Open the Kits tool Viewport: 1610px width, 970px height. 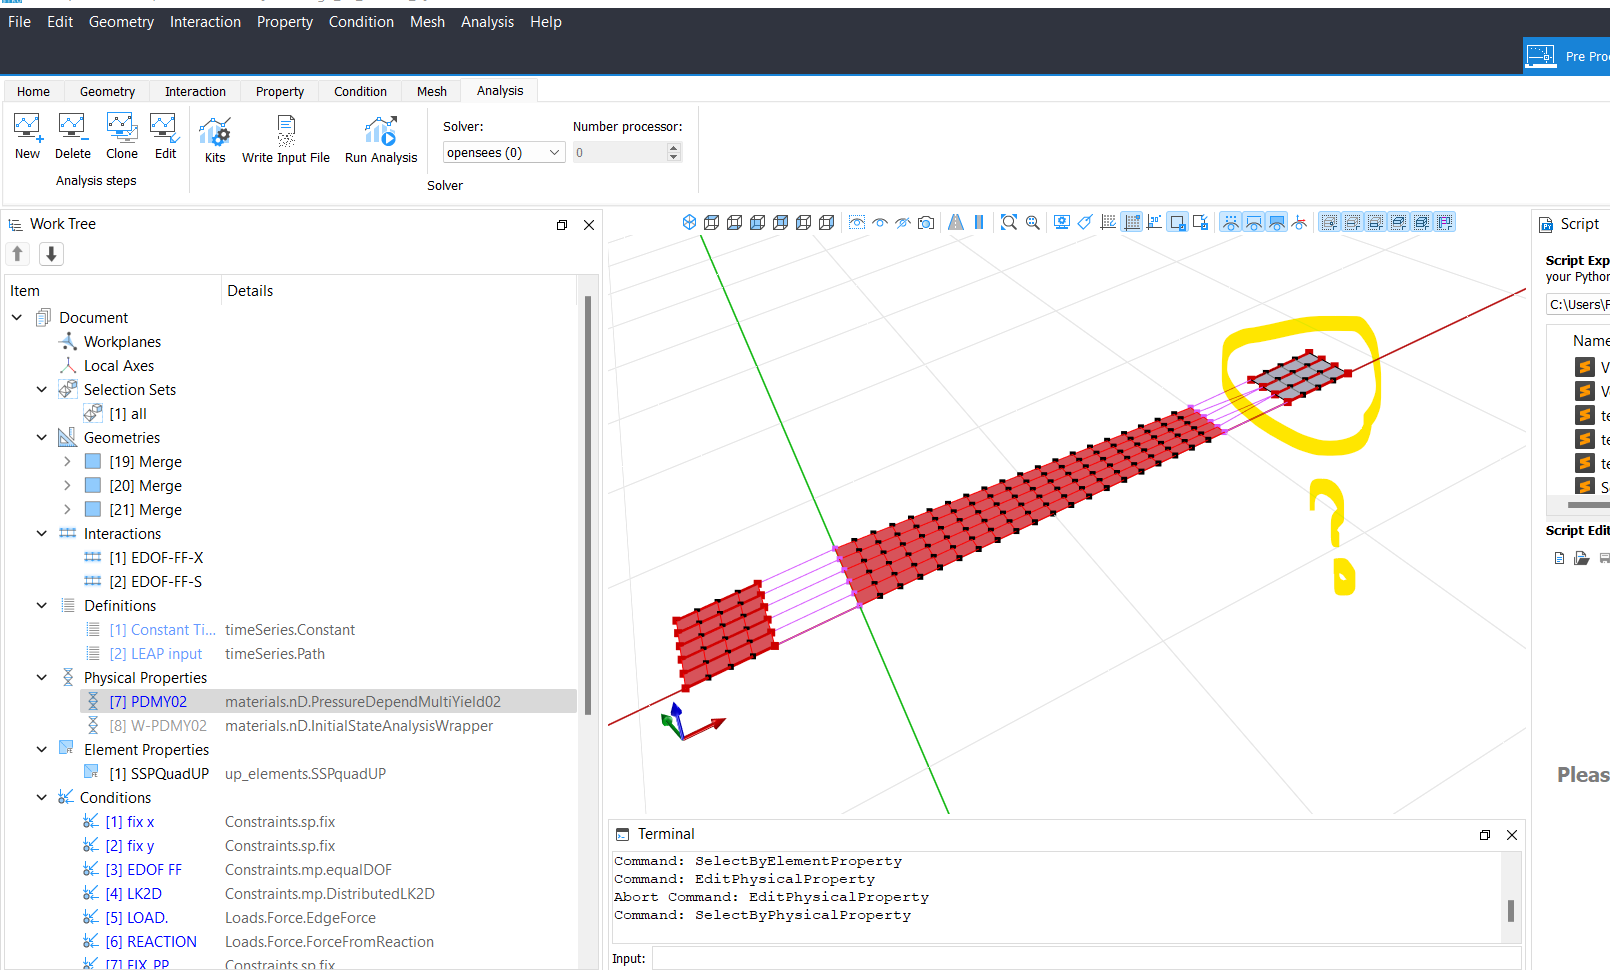pyautogui.click(x=215, y=140)
